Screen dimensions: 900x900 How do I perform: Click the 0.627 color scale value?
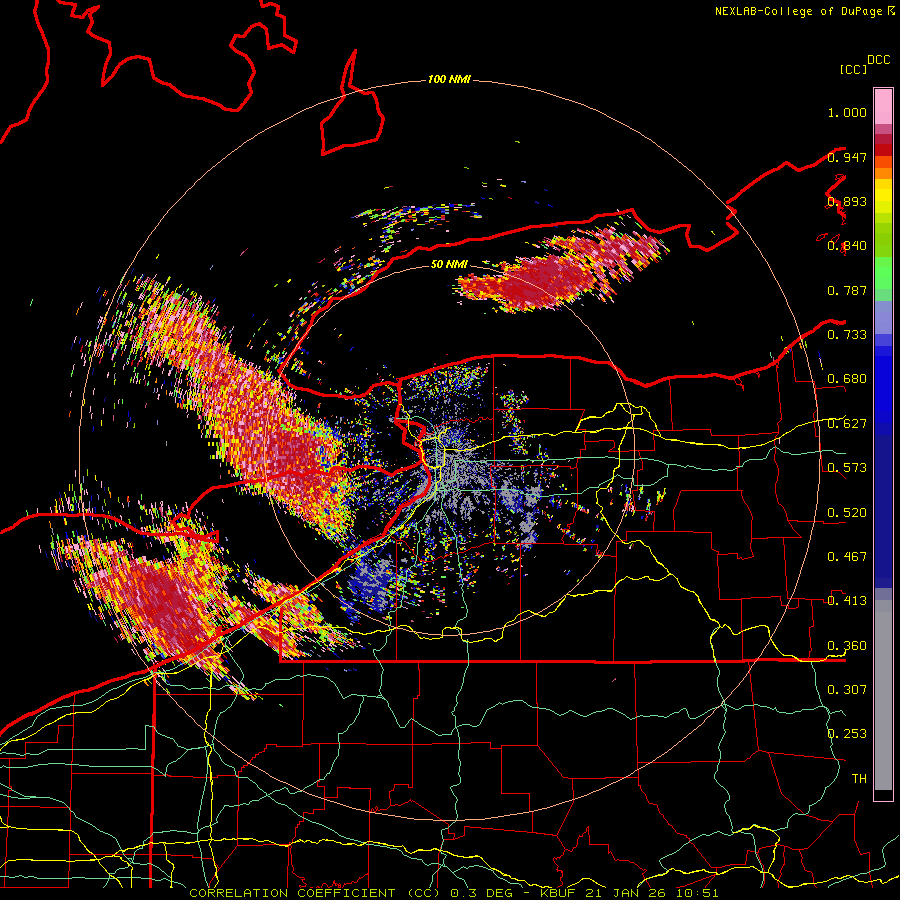point(847,424)
